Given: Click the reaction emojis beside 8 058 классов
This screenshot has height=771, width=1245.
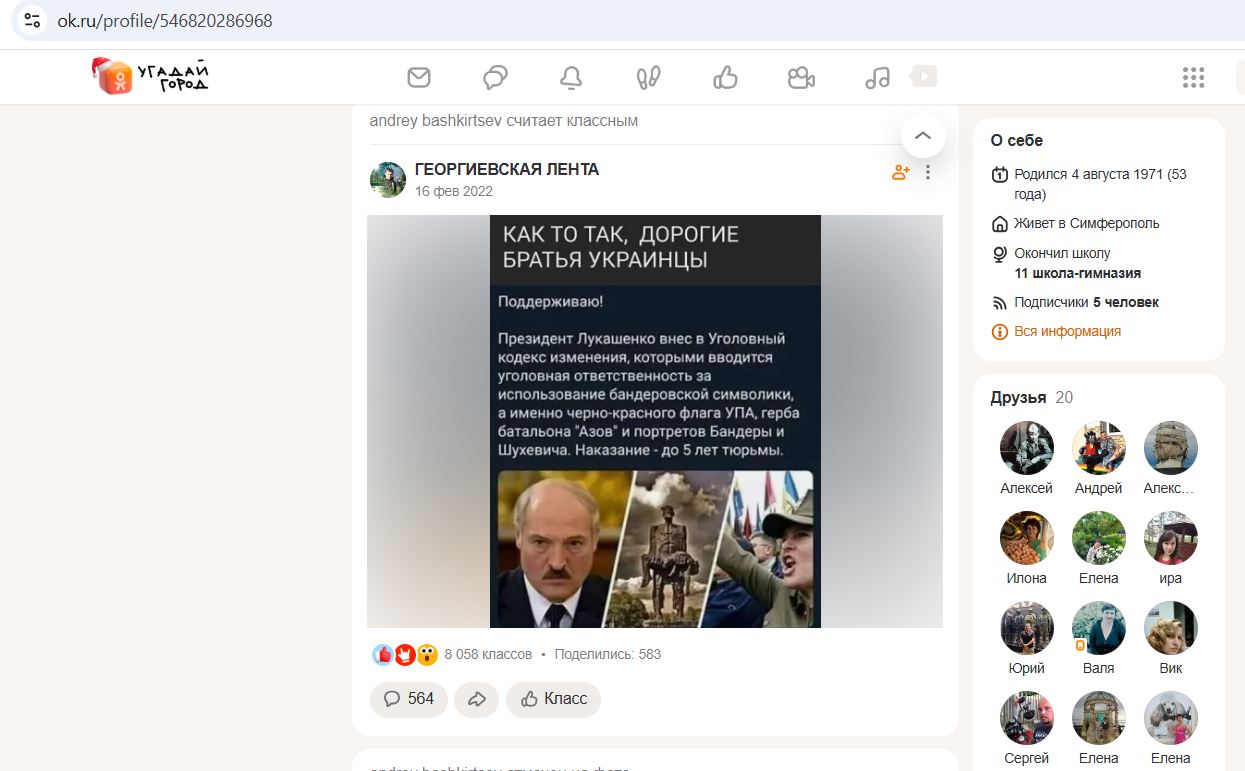Looking at the screenshot, I should pos(405,655).
